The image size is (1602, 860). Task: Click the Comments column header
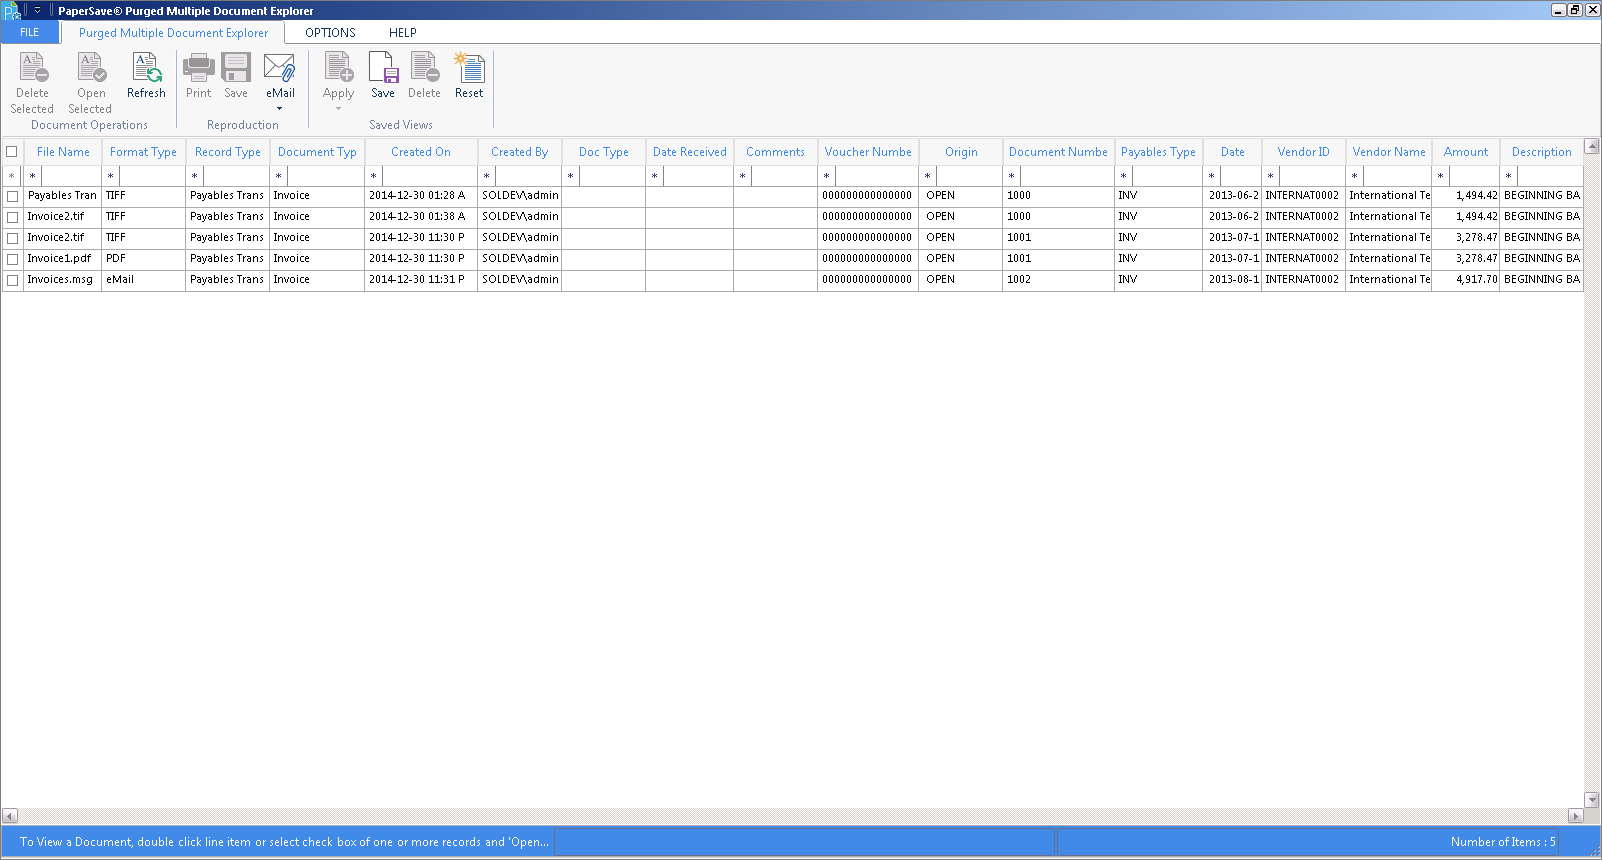coord(775,152)
